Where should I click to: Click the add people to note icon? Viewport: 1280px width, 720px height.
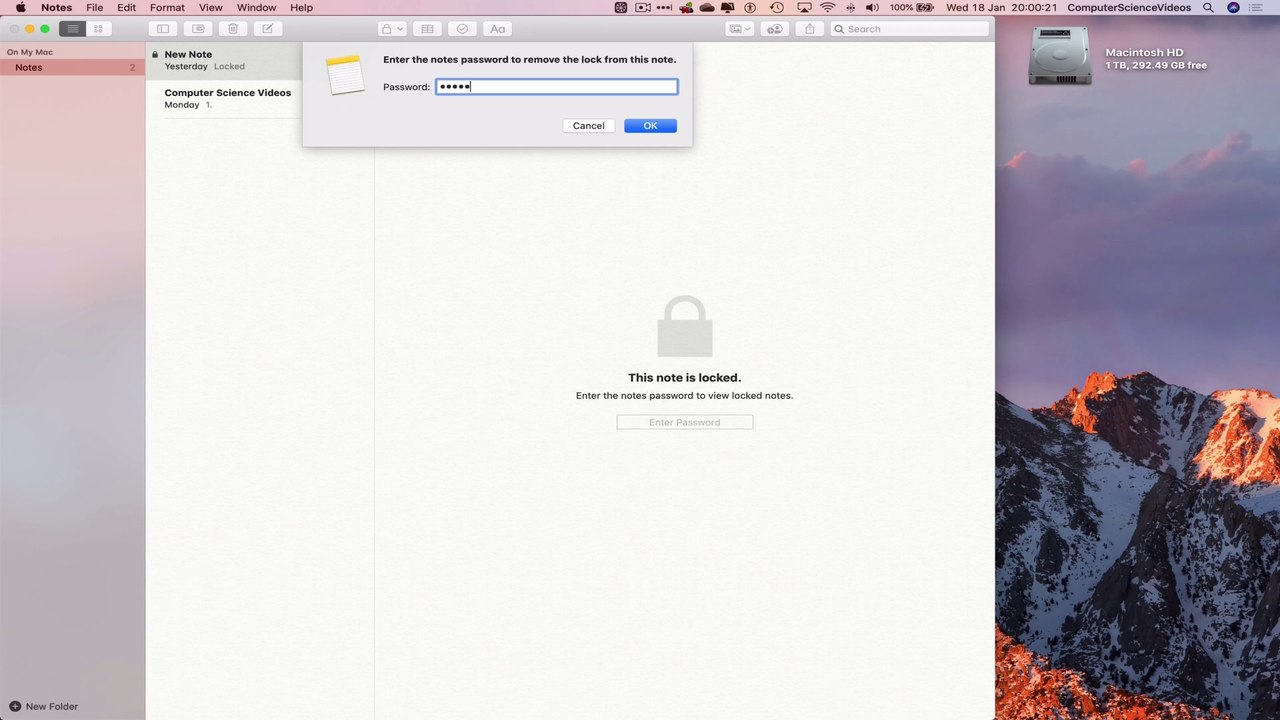pos(774,29)
